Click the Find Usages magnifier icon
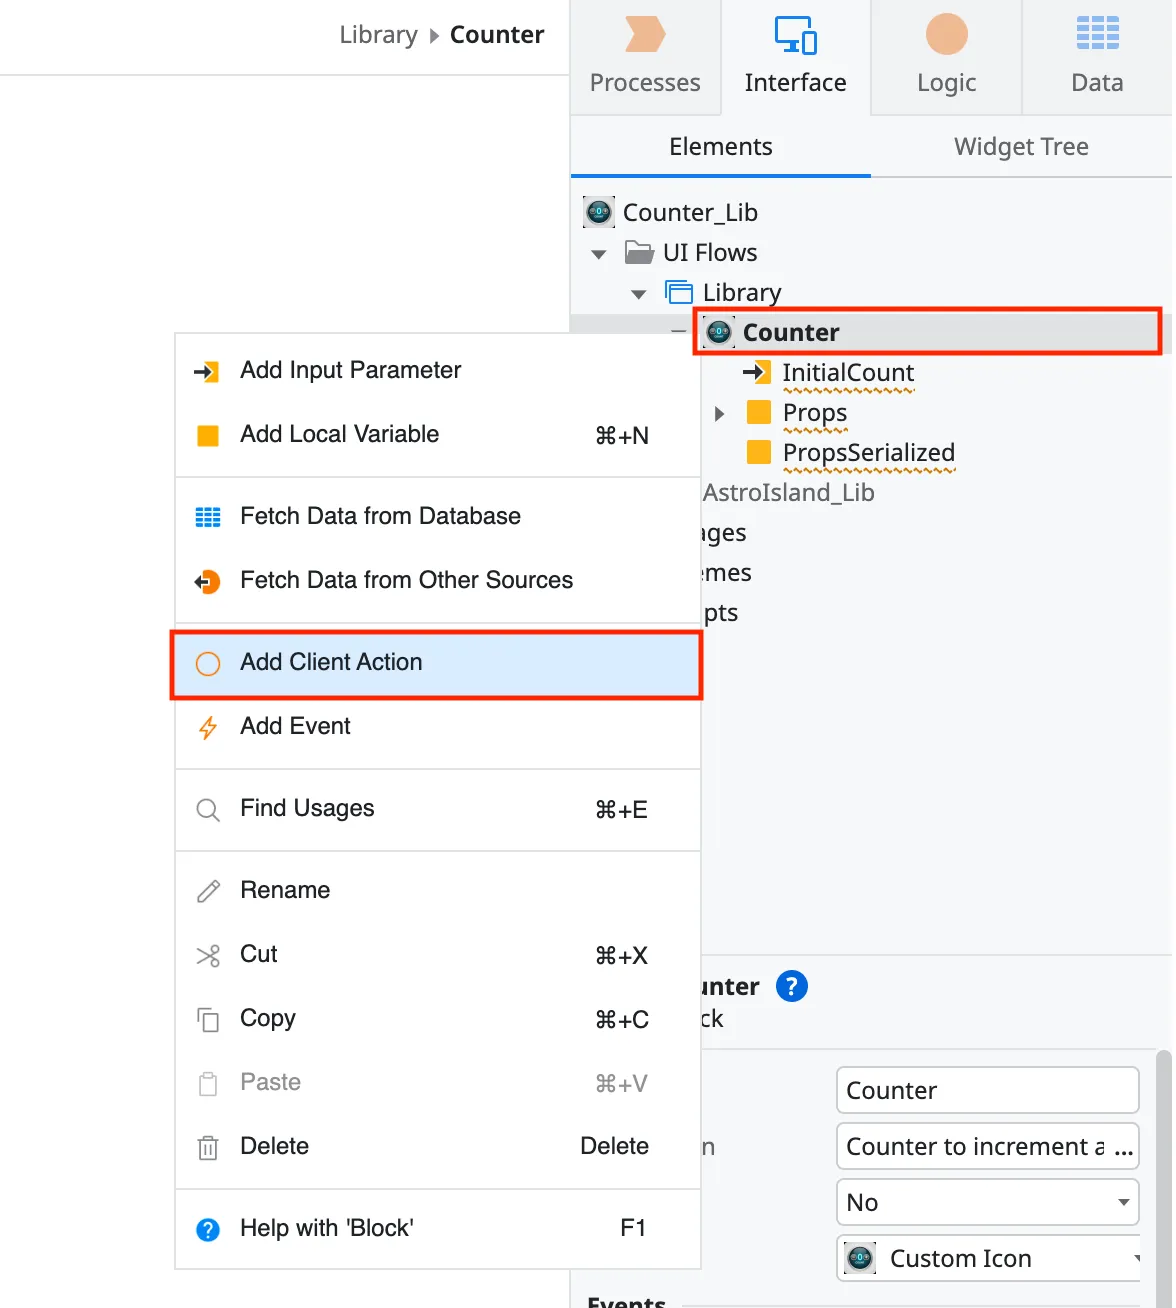This screenshot has width=1176, height=1308. (207, 809)
